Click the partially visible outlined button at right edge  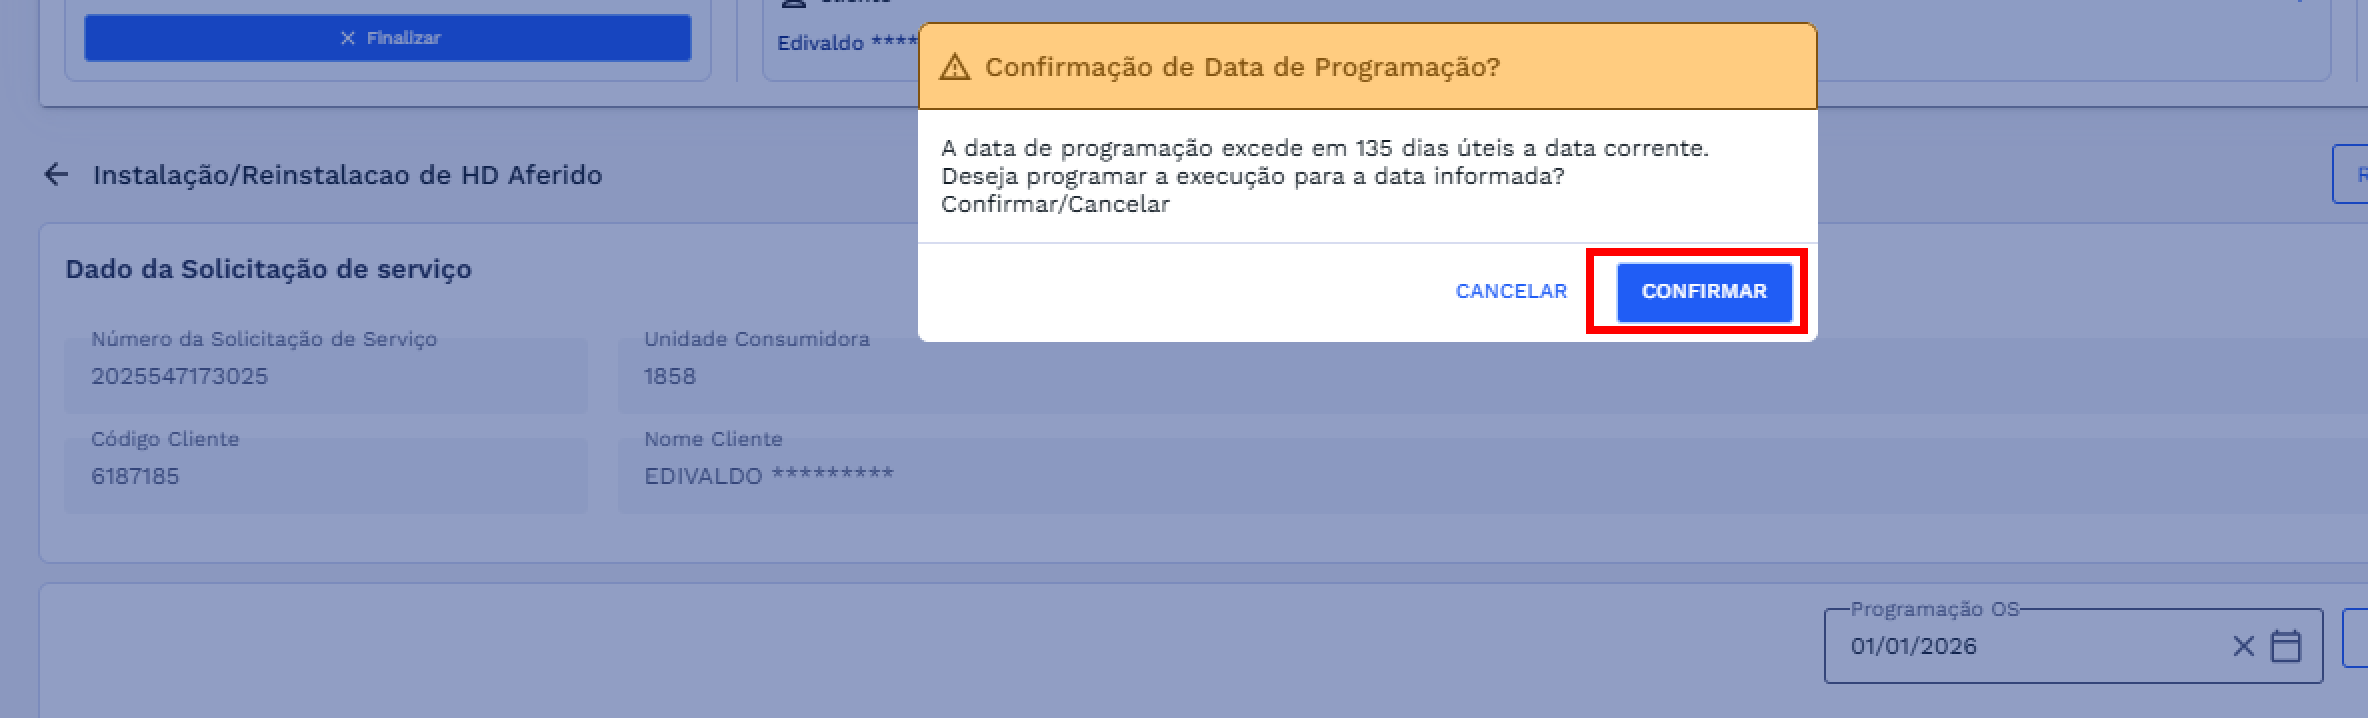point(2352,174)
